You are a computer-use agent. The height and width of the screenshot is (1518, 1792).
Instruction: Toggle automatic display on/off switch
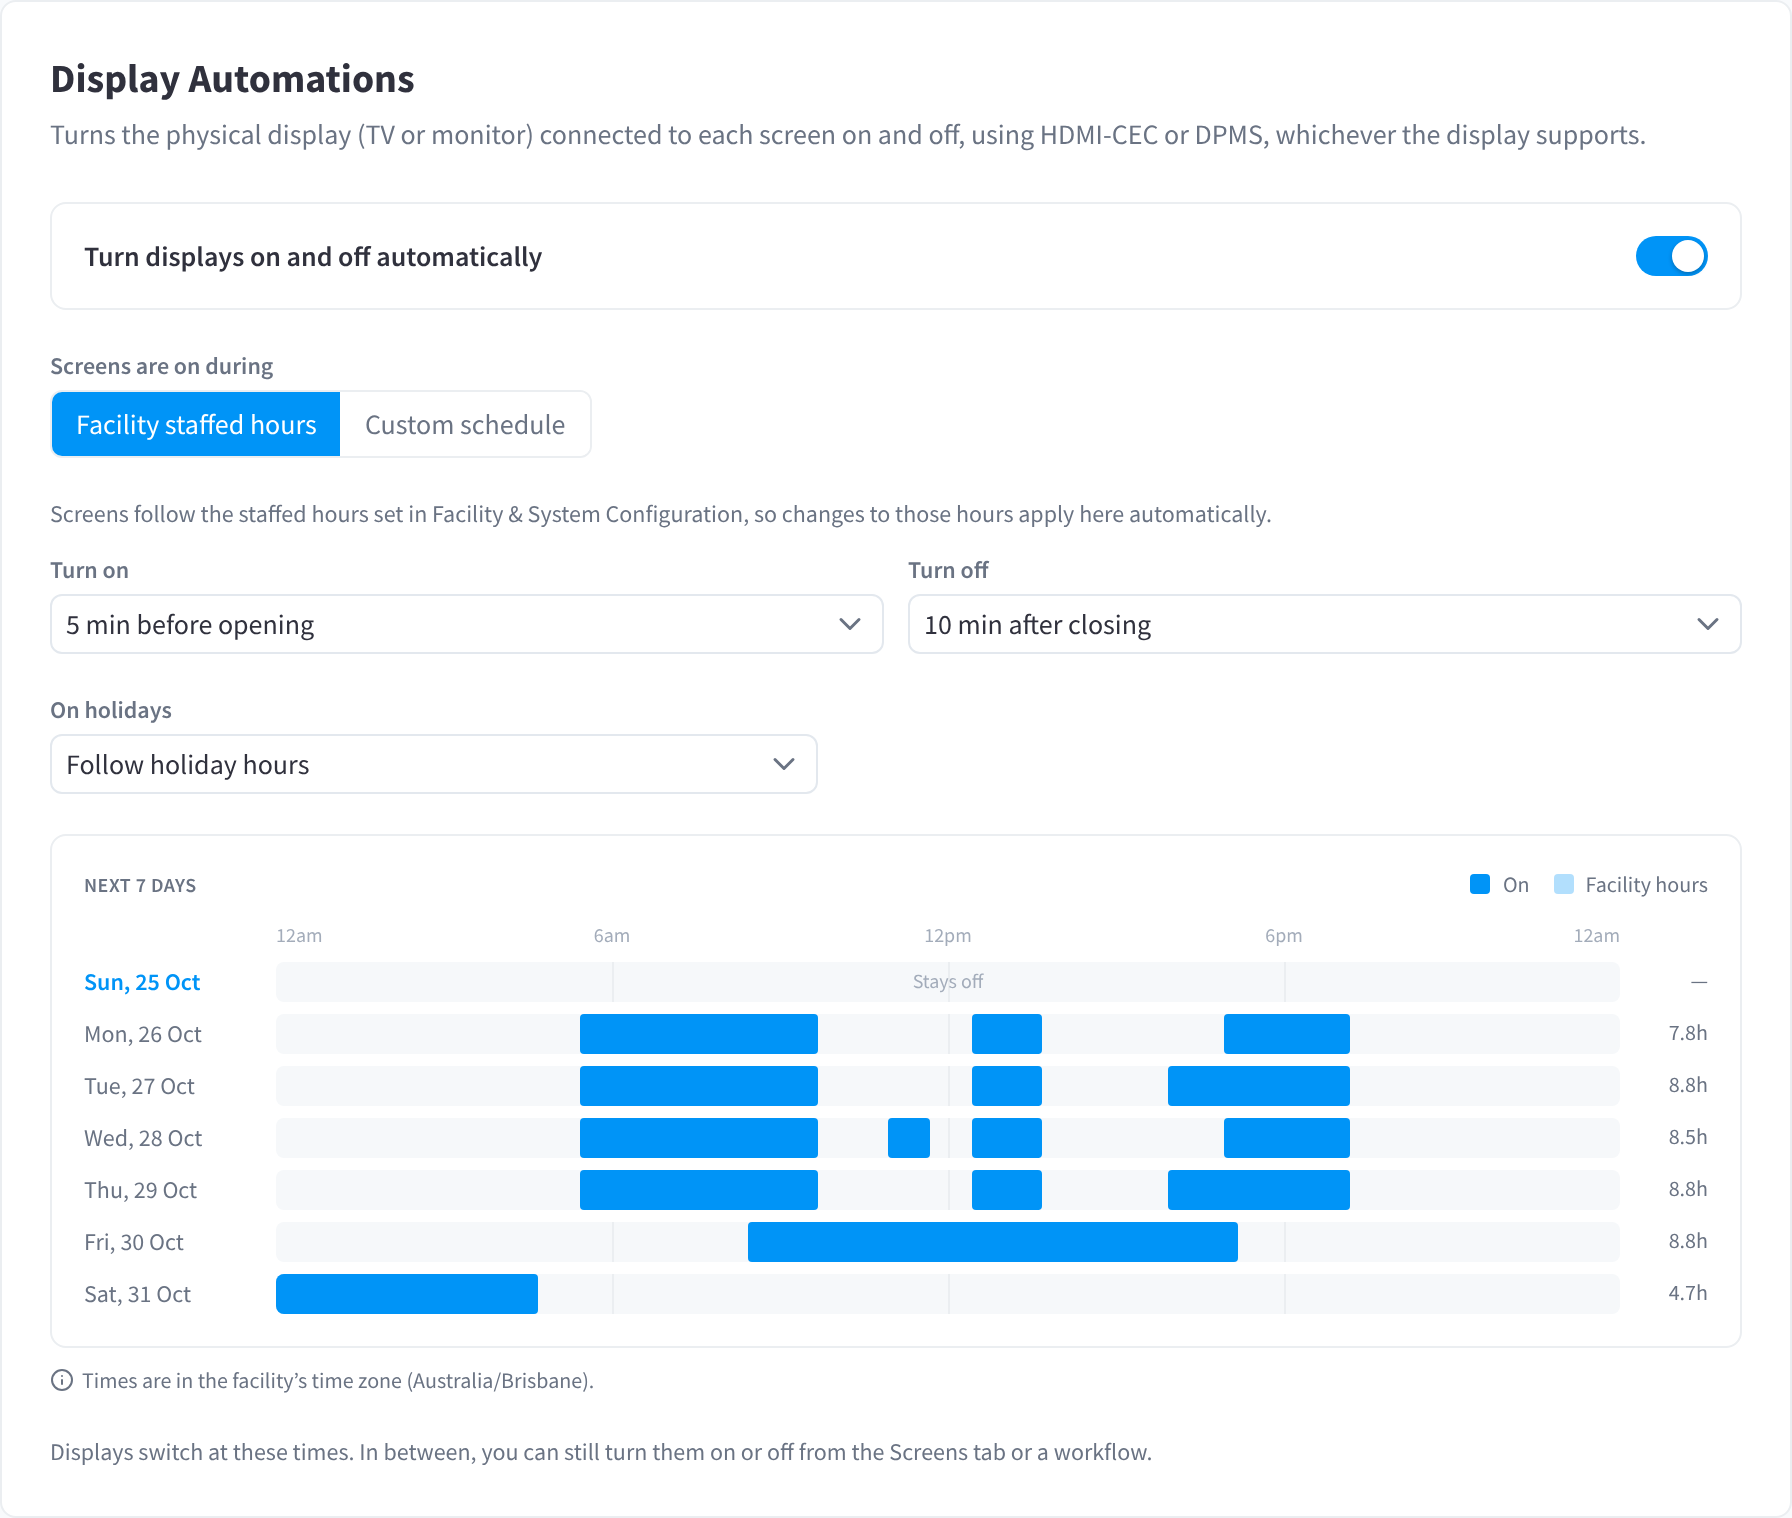1671,256
